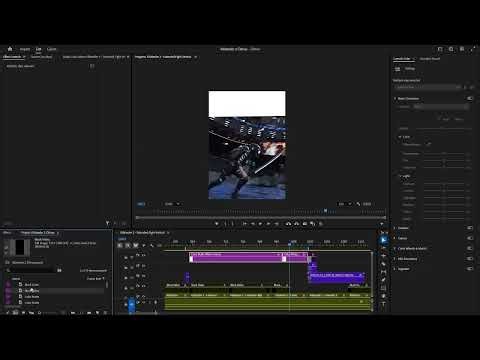Open the Input LUT dropdown
The height and width of the screenshot is (360, 480).
[x=441, y=107]
